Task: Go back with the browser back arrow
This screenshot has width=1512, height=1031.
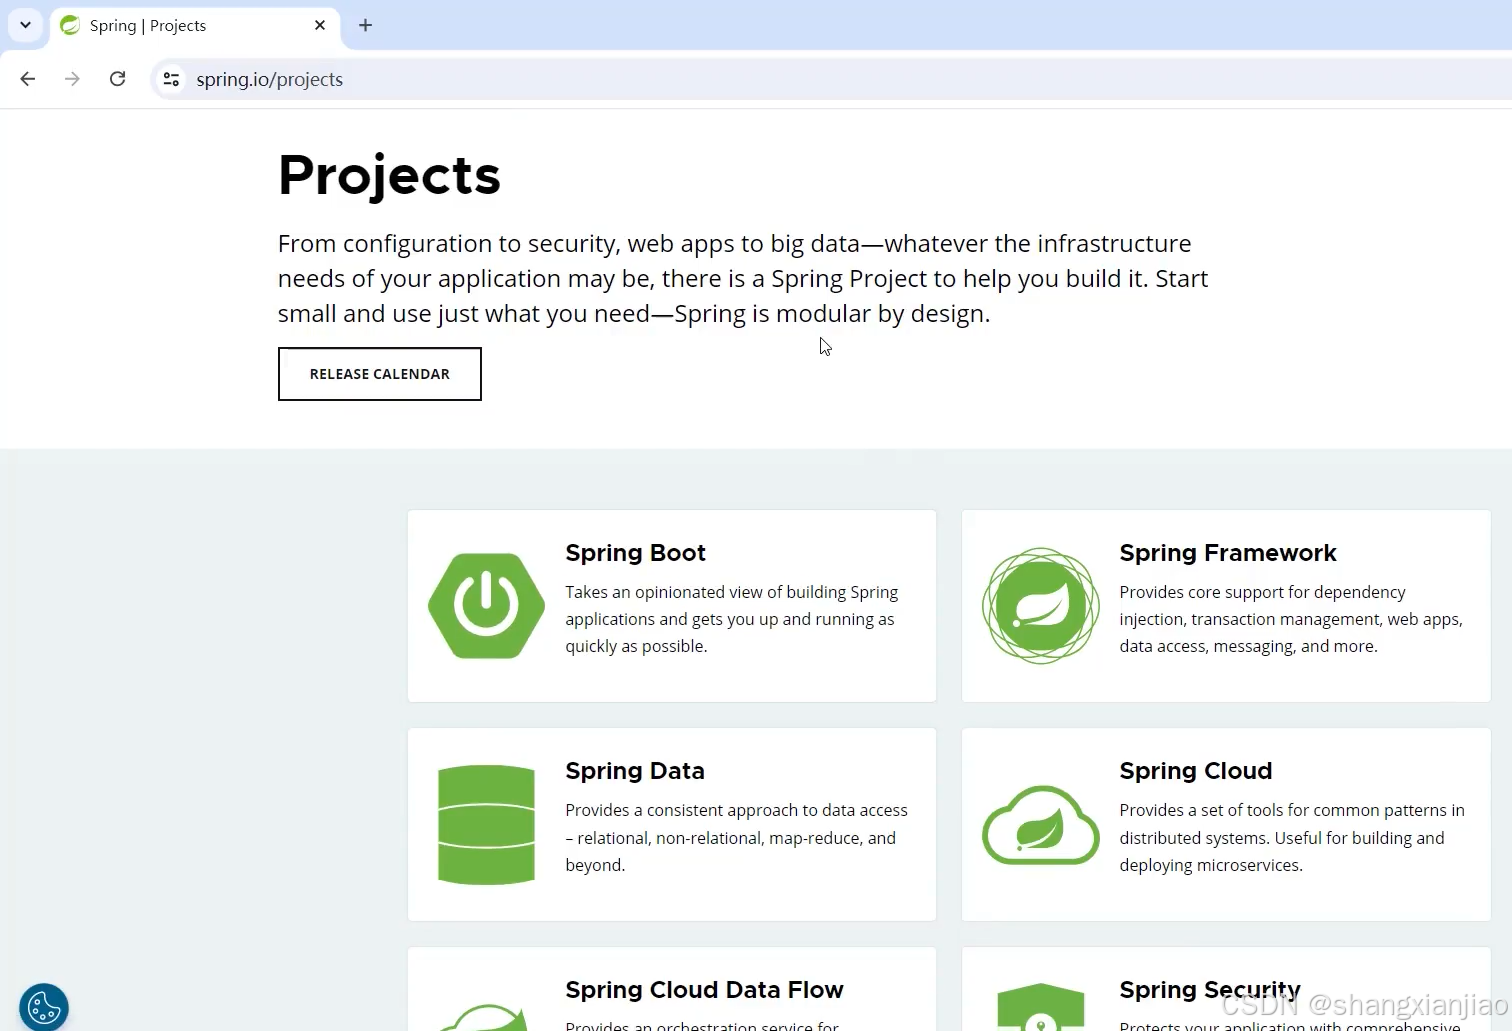Action: pos(28,79)
